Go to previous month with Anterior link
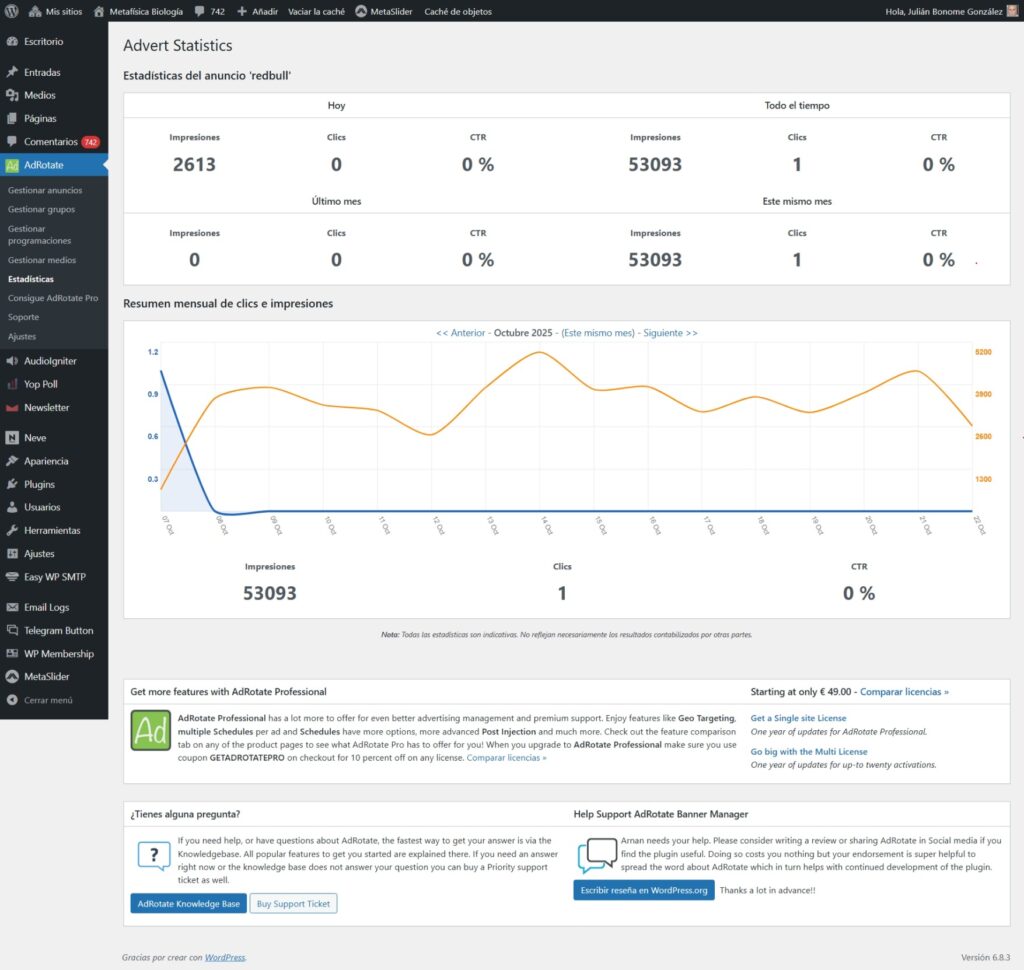The height and width of the screenshot is (970, 1024). click(461, 333)
